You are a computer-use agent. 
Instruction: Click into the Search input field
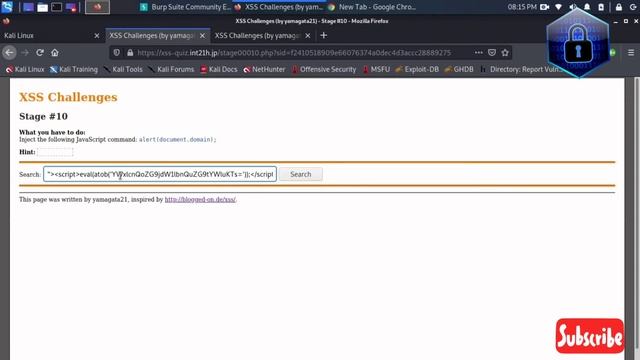pos(160,174)
